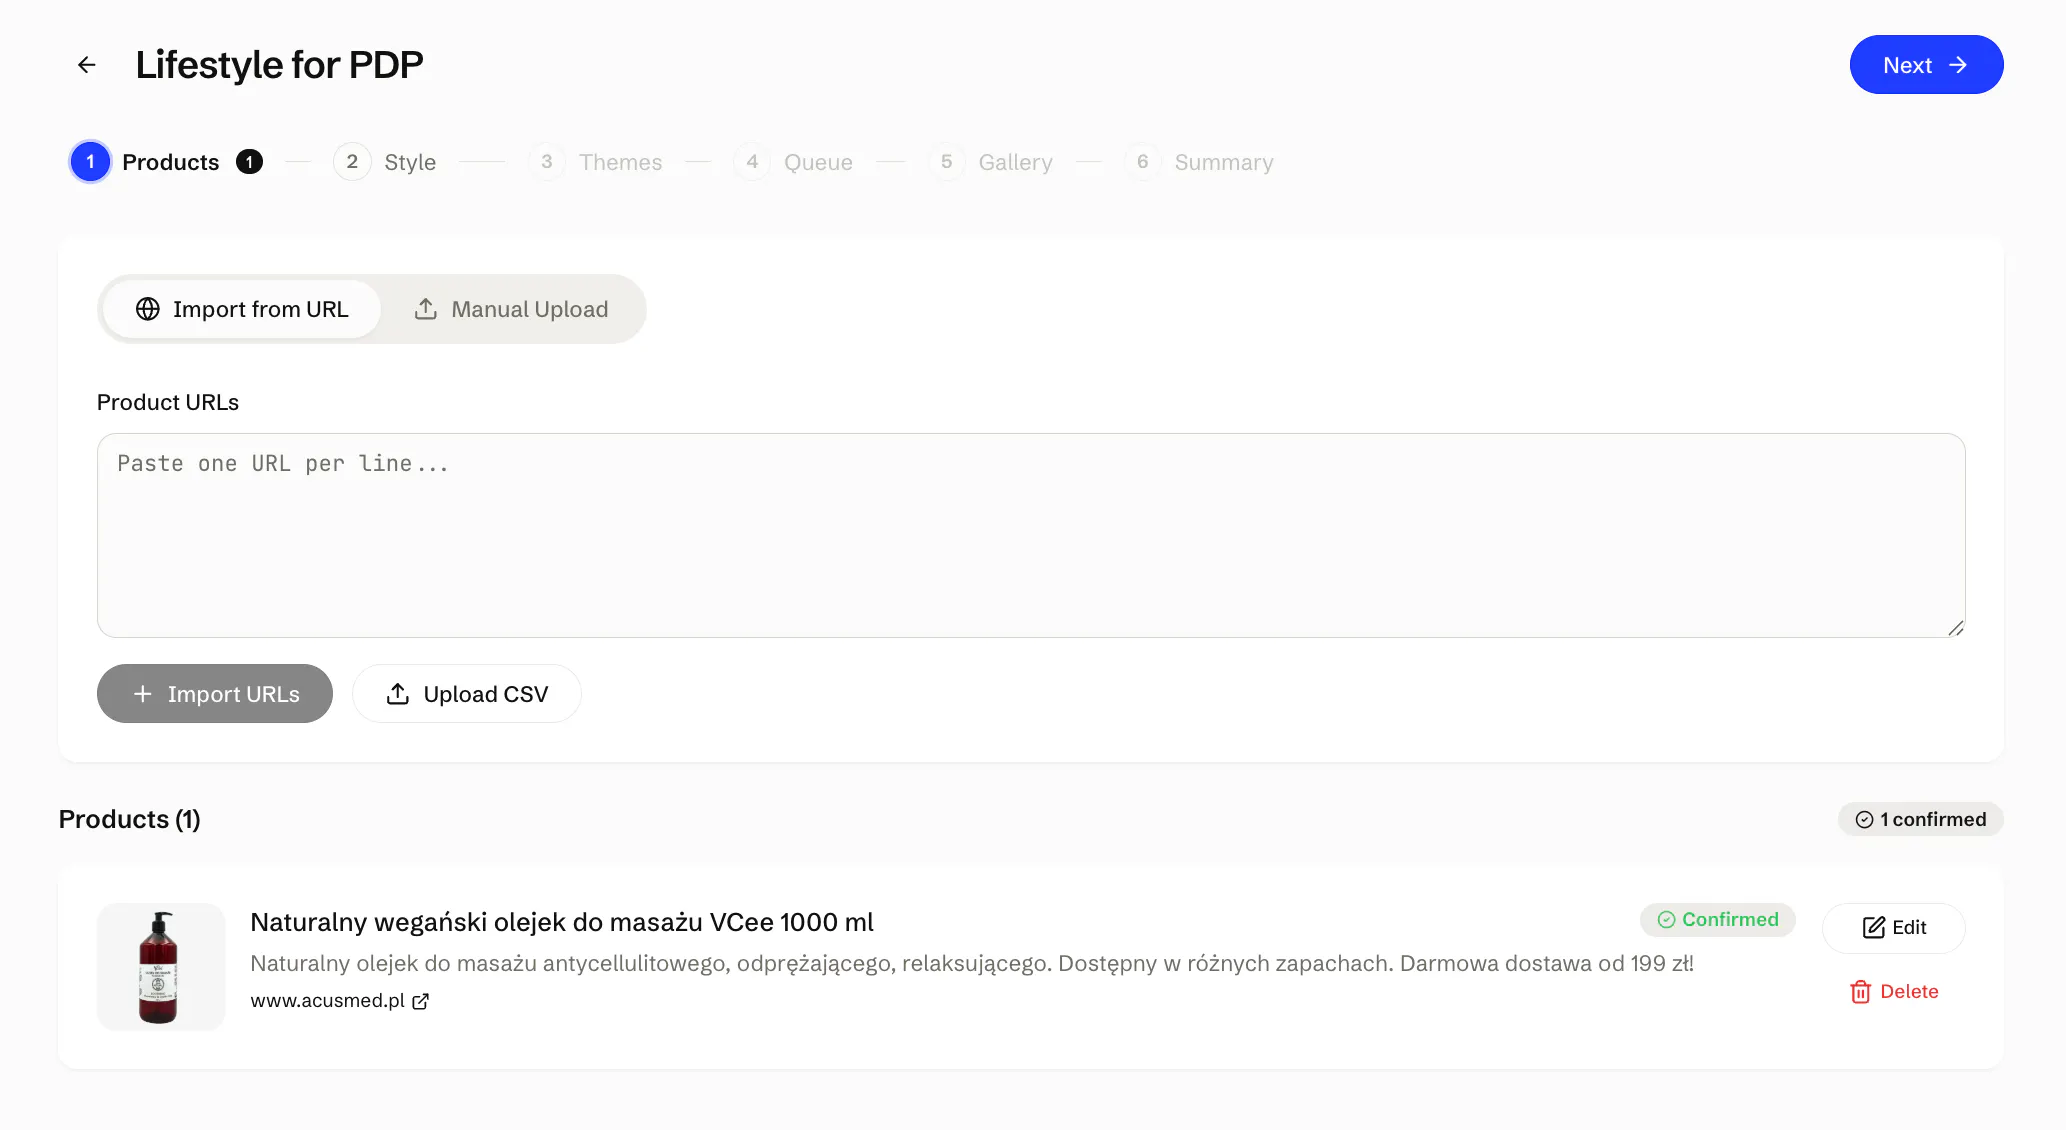Click the Lifestyle for PDP title
Viewport: 2066px width, 1130px height.
point(279,65)
